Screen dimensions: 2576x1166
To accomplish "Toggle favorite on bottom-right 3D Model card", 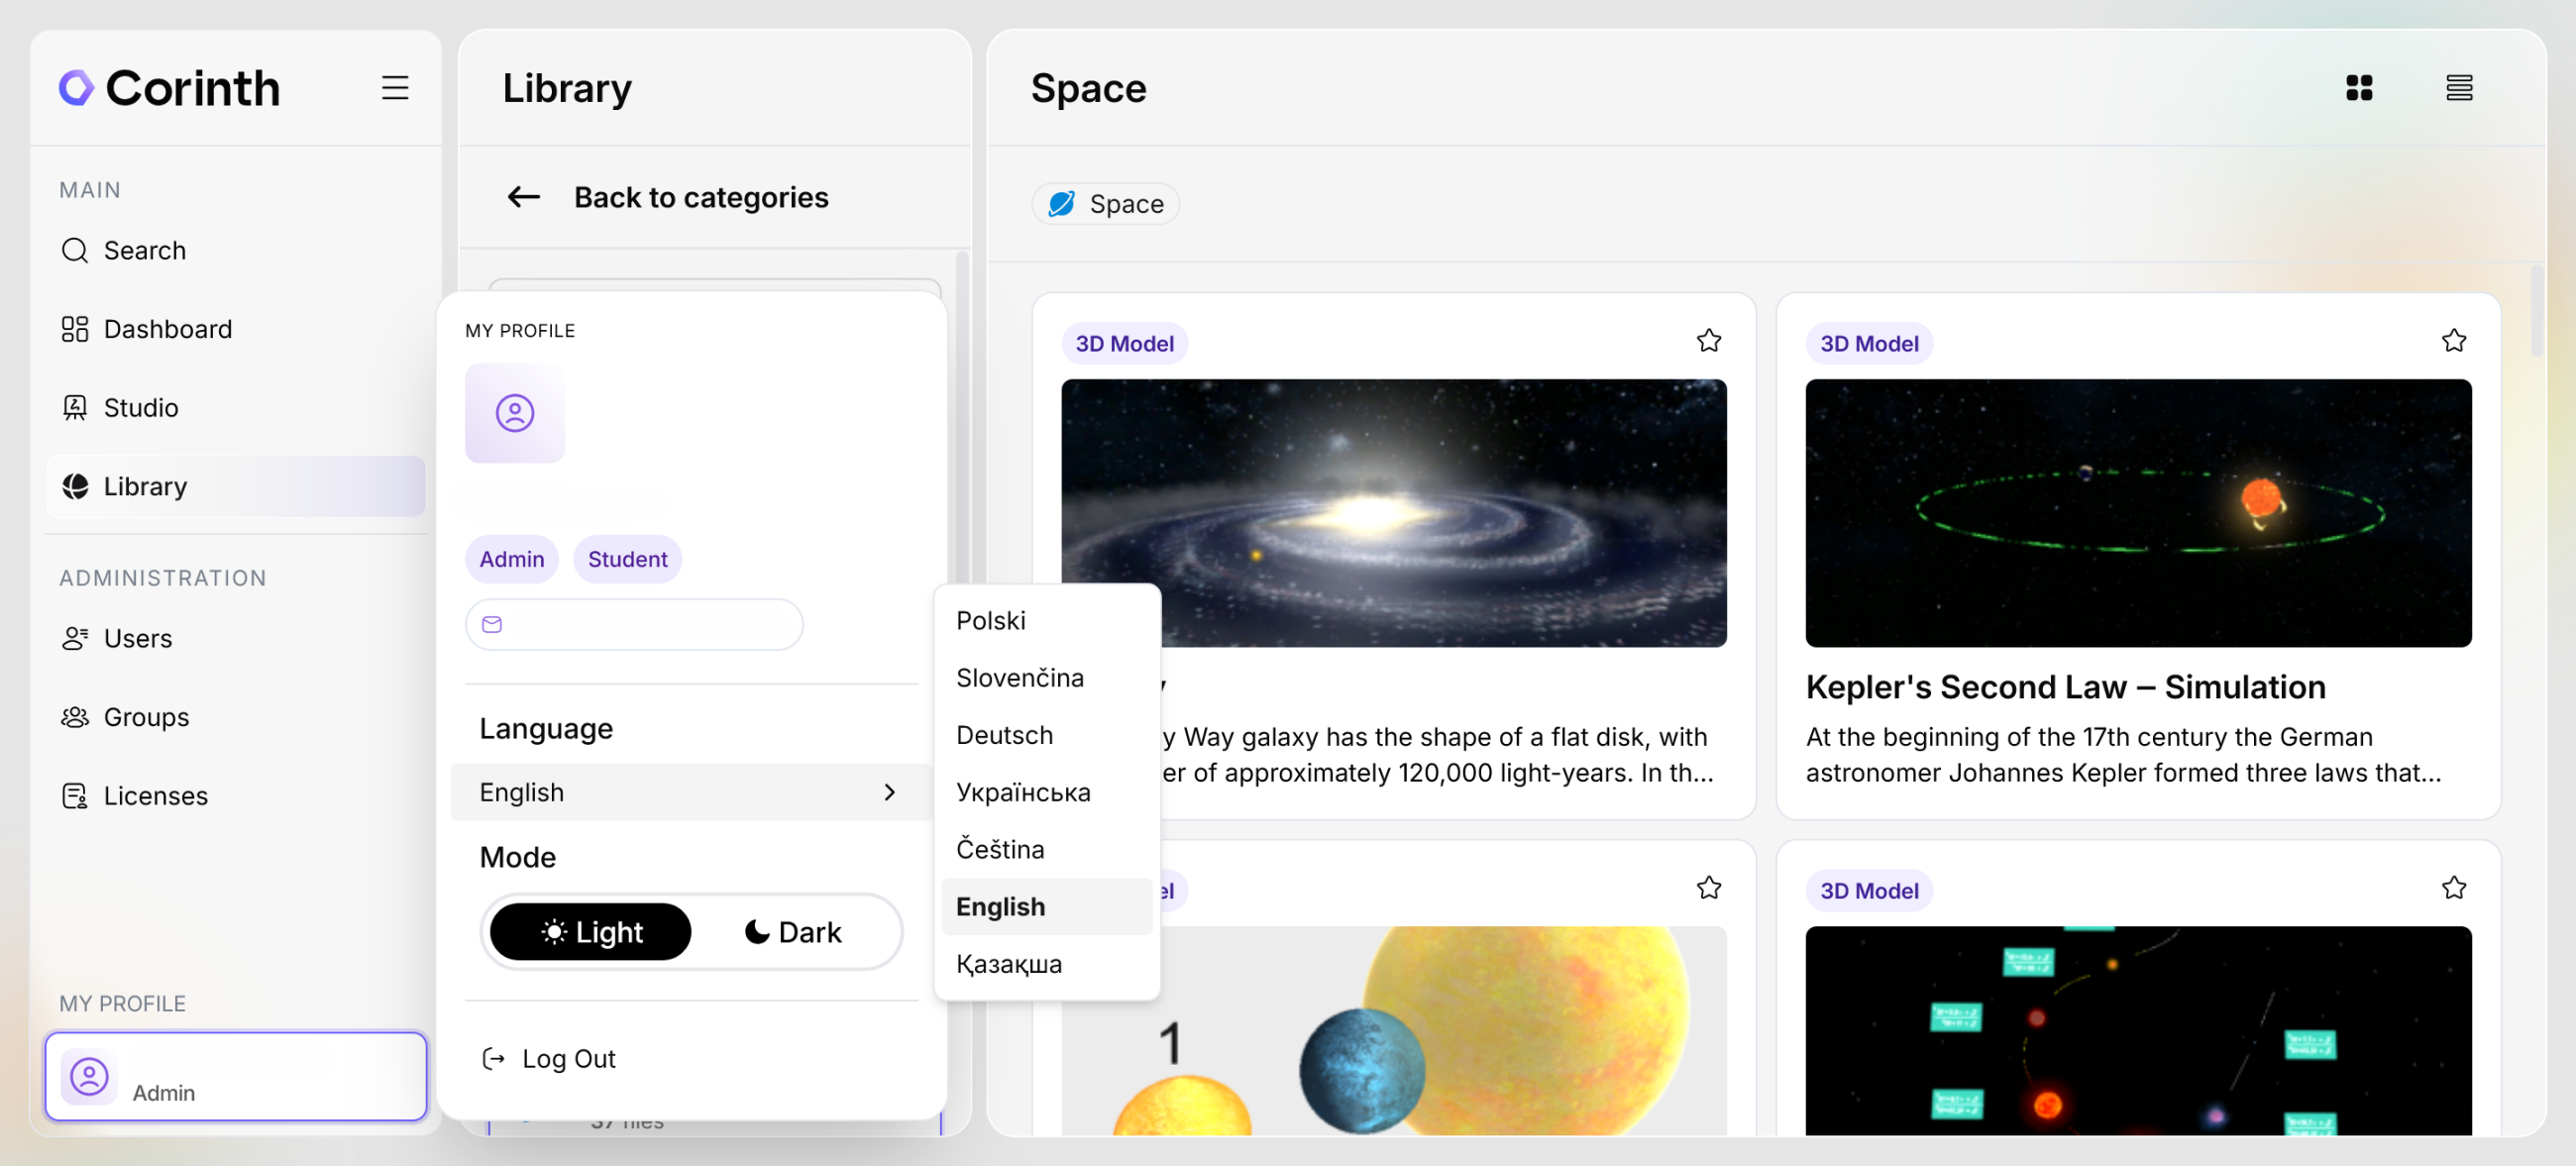I will tap(2452, 888).
